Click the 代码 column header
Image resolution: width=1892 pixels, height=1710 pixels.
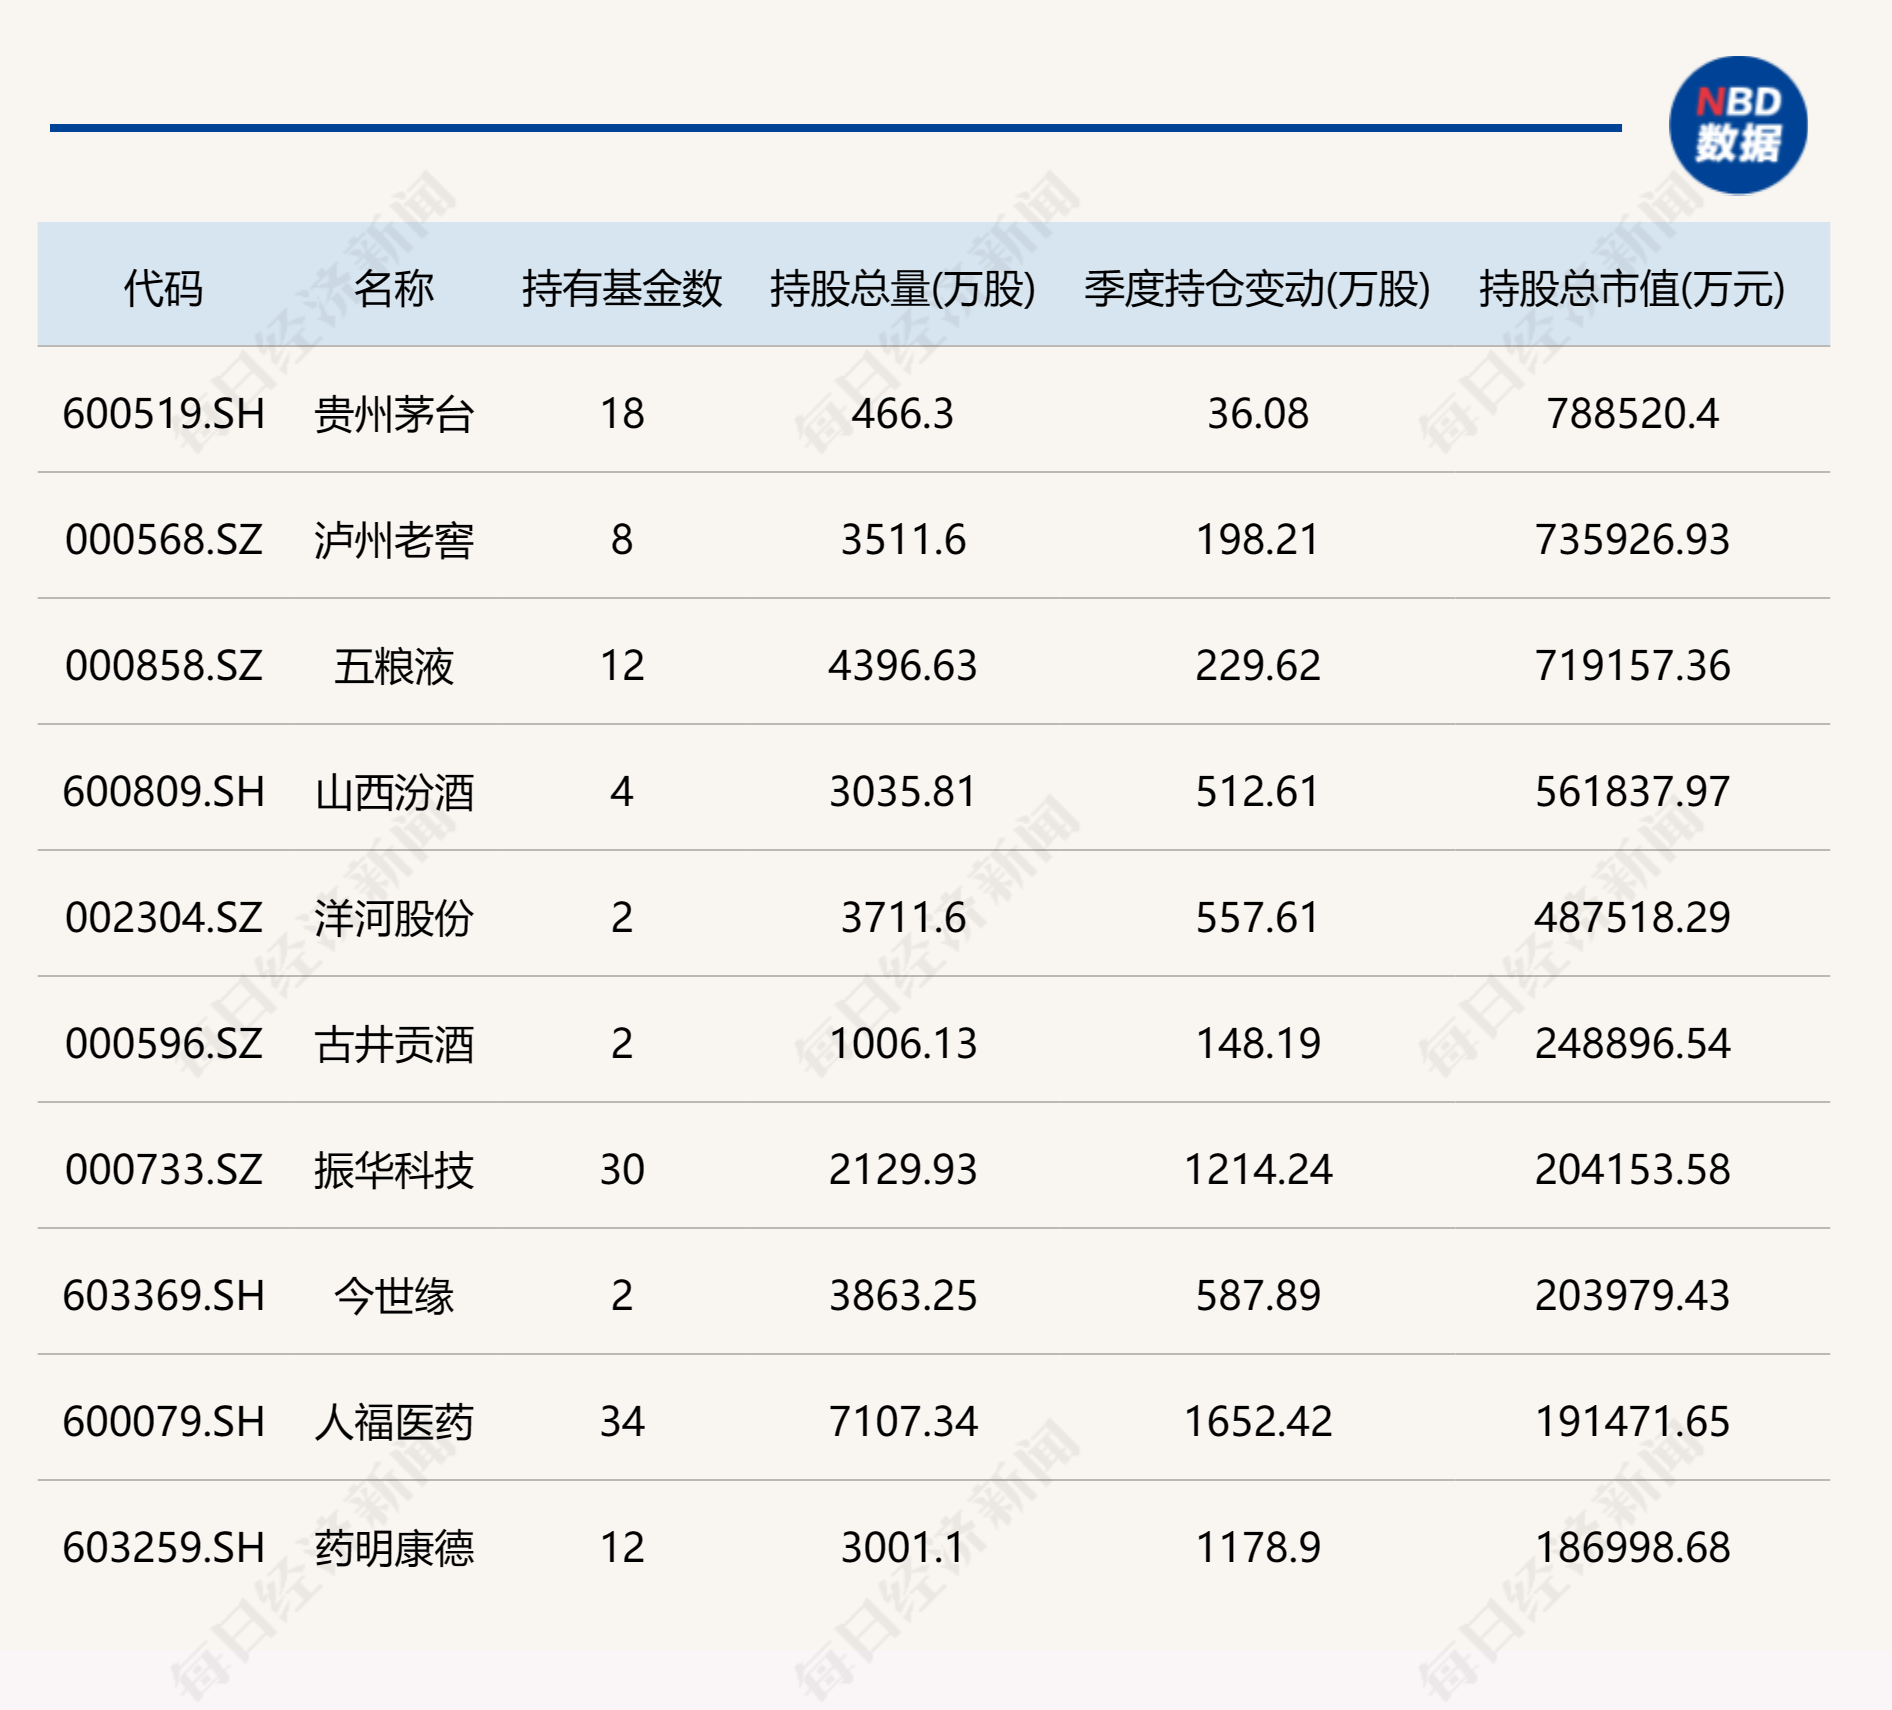pos(163,288)
